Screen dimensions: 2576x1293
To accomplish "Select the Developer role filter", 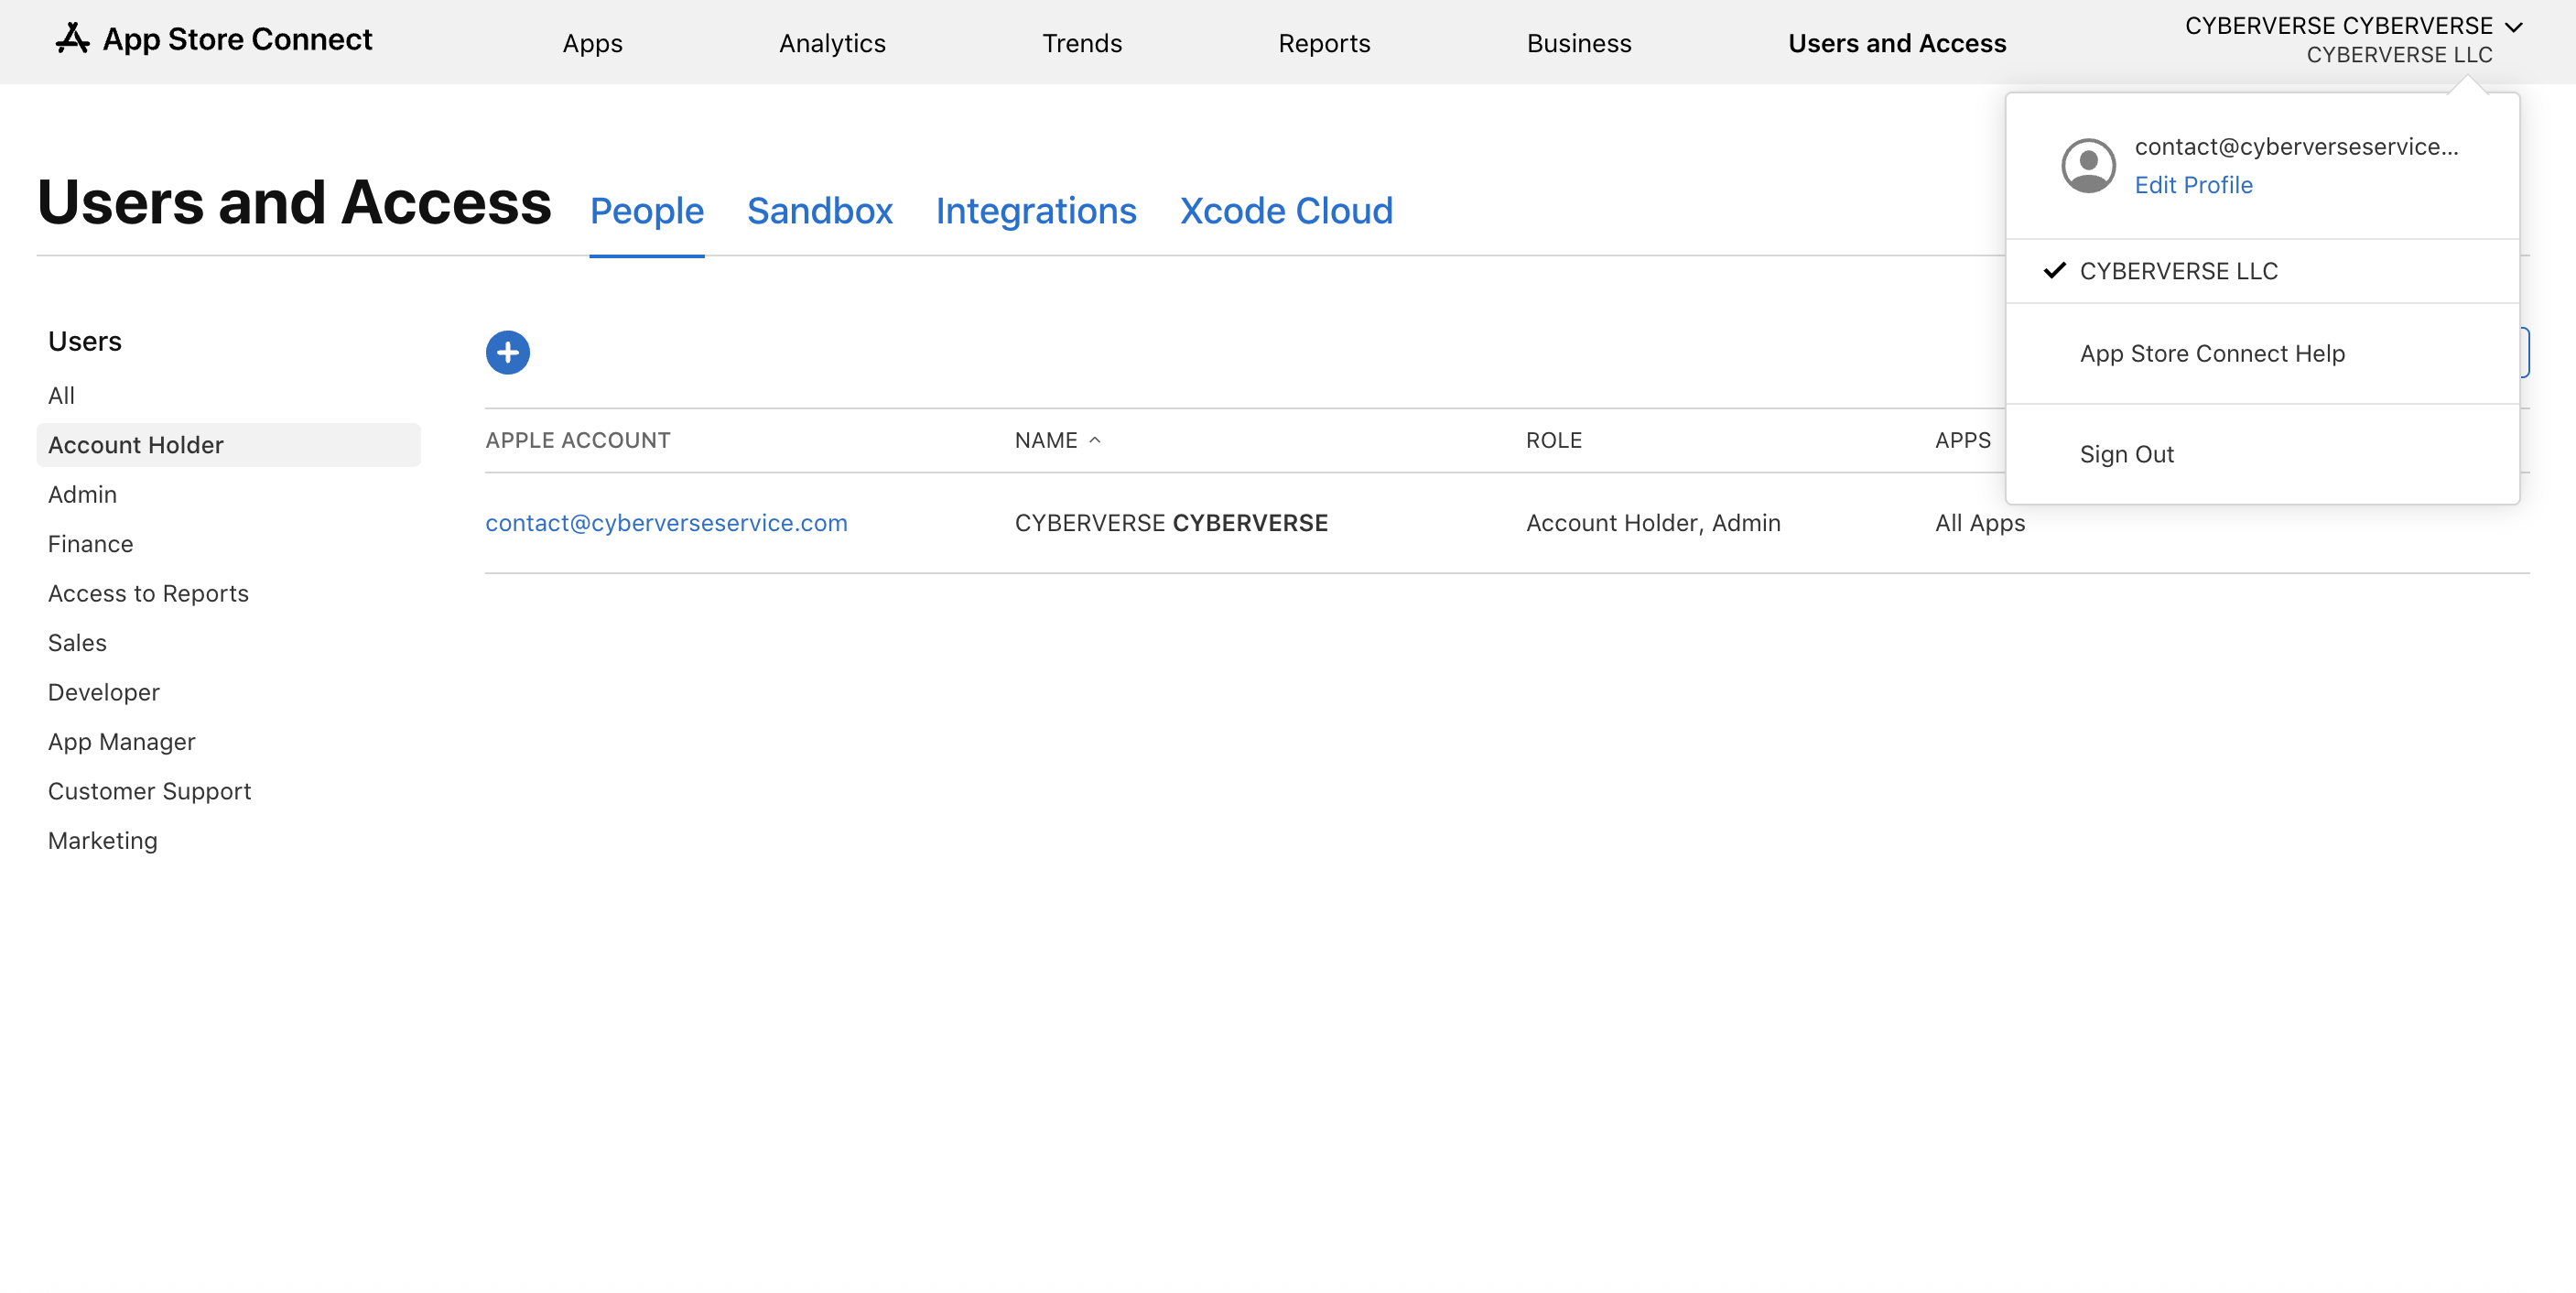I will click(103, 693).
